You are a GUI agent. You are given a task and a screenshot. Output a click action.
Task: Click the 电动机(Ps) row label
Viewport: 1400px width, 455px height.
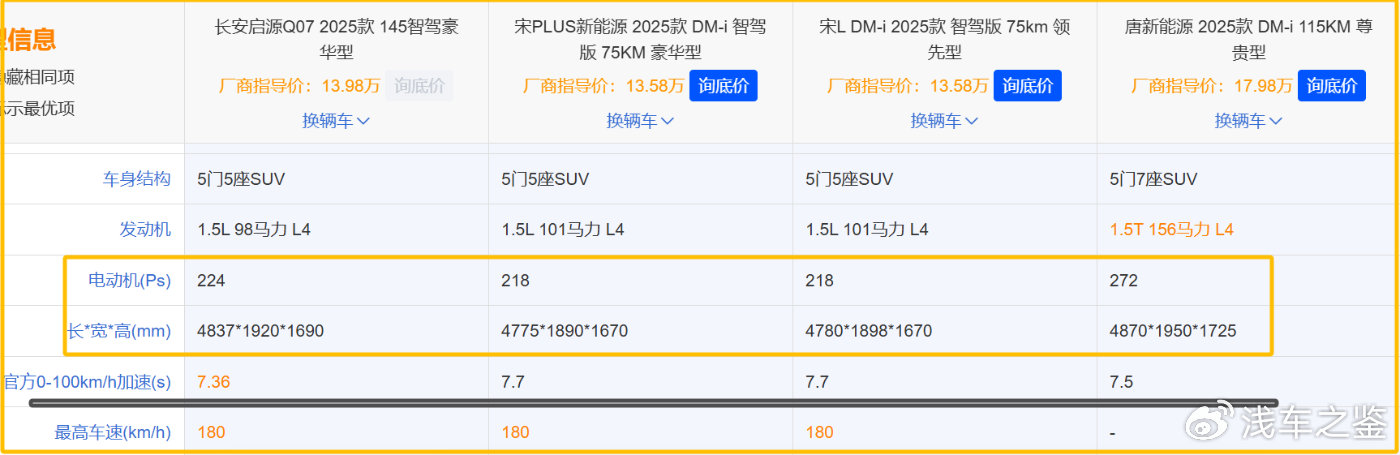(x=130, y=280)
